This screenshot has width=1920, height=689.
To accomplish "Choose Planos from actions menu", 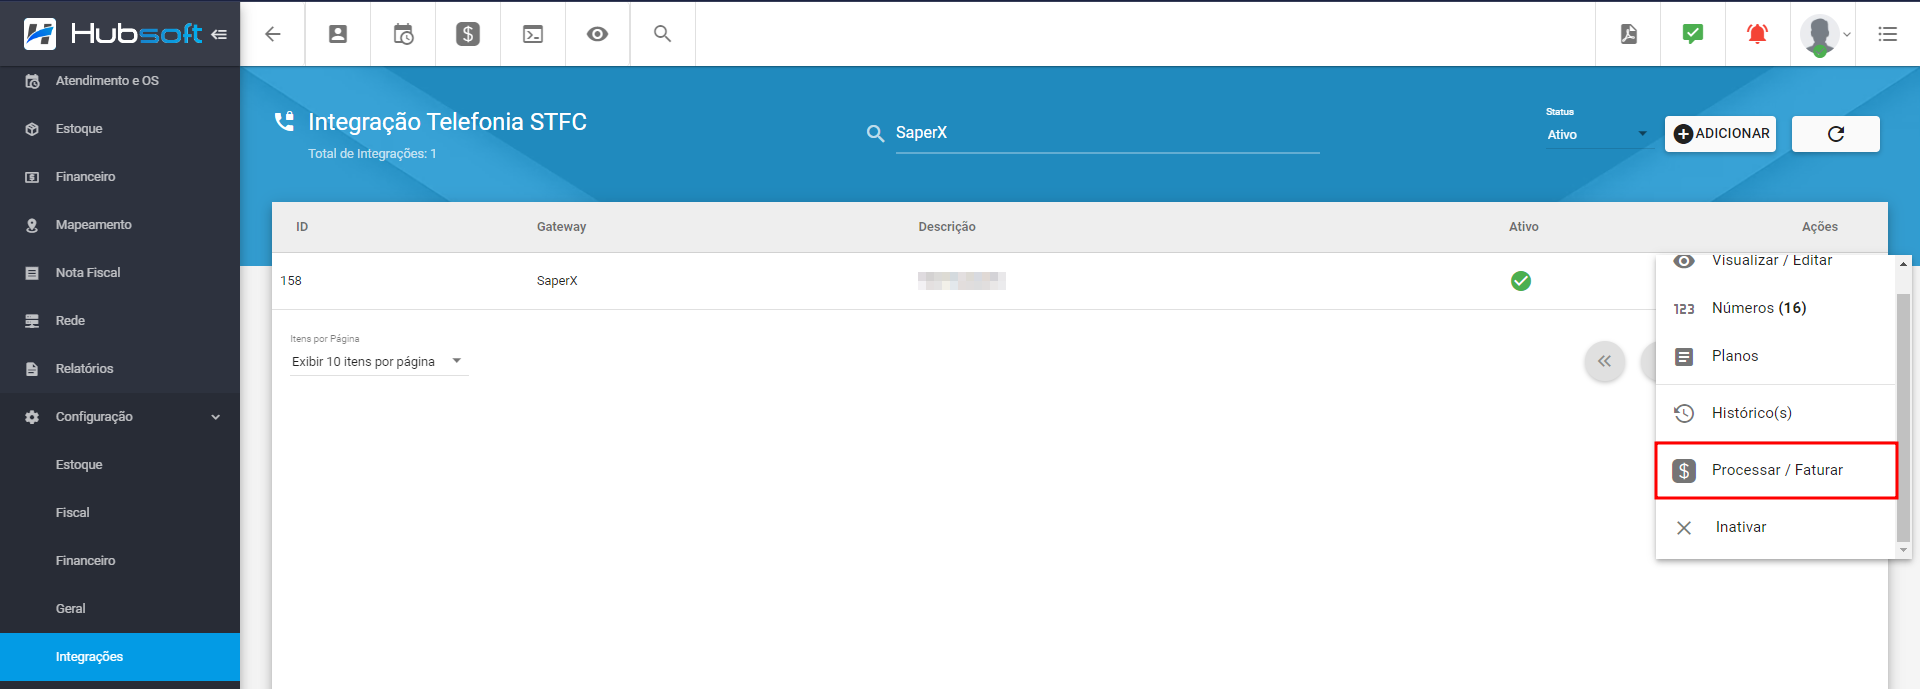I will [1776, 356].
